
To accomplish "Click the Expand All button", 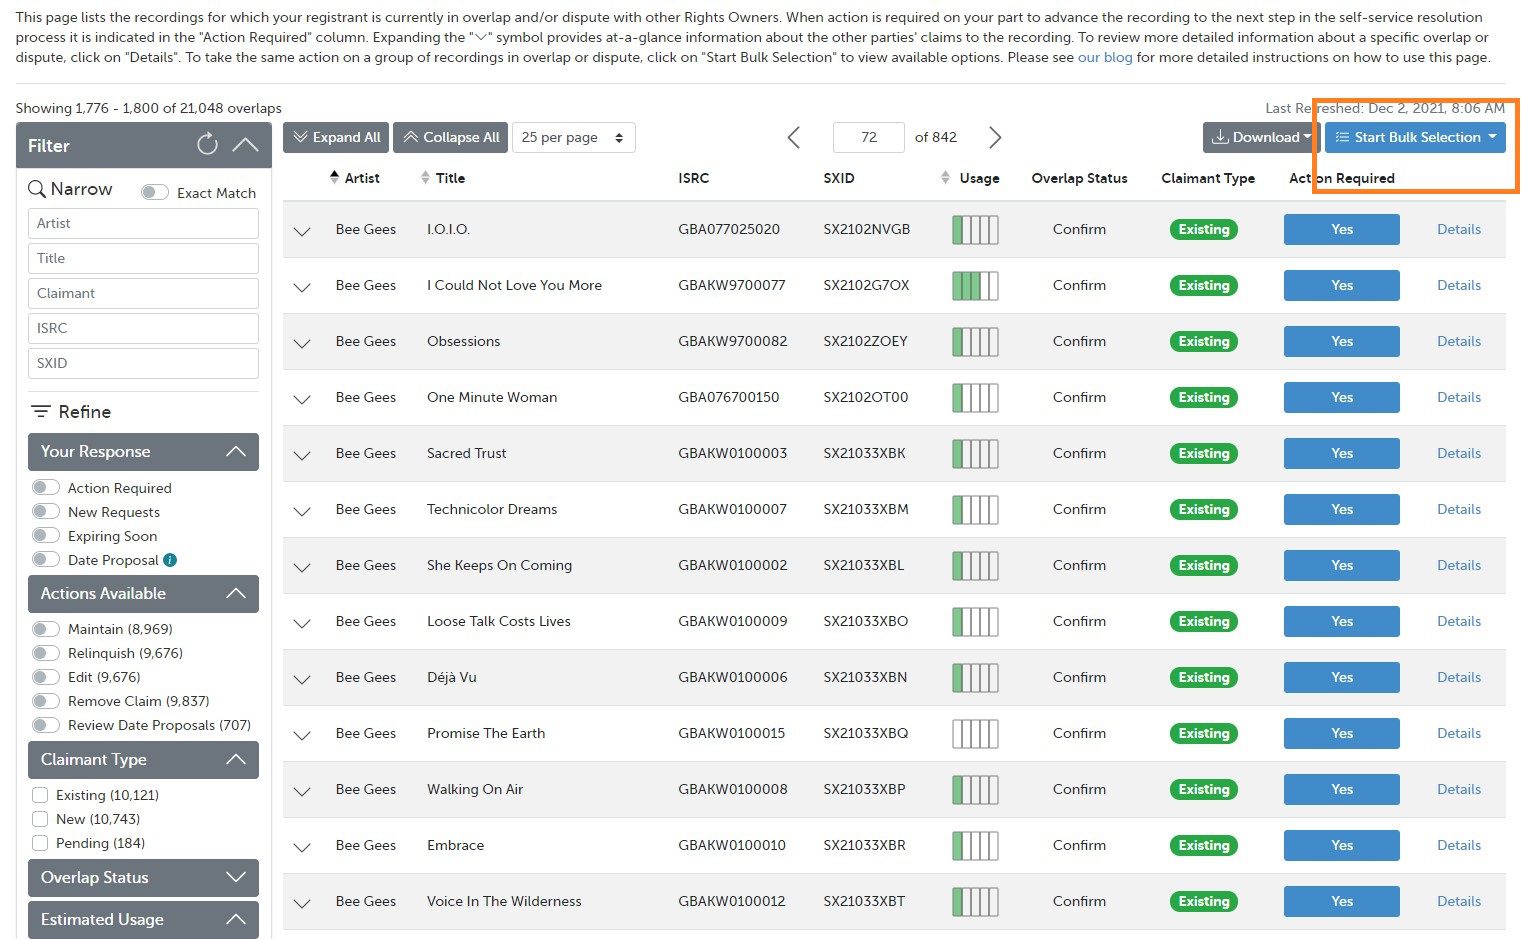I will pos(336,138).
